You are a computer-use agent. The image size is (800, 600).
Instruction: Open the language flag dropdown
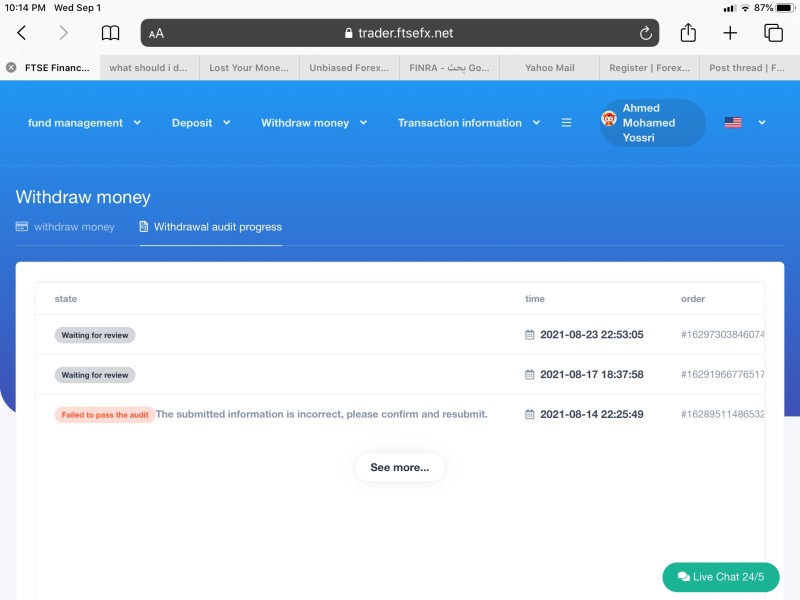pyautogui.click(x=745, y=122)
